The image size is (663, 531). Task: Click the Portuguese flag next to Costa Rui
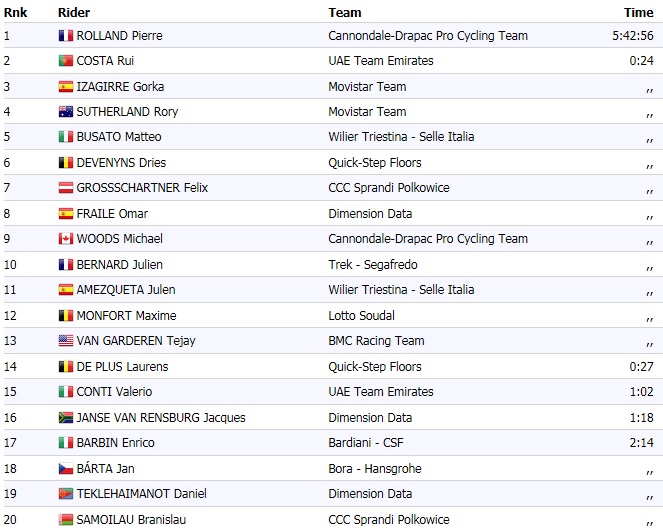(x=66, y=61)
